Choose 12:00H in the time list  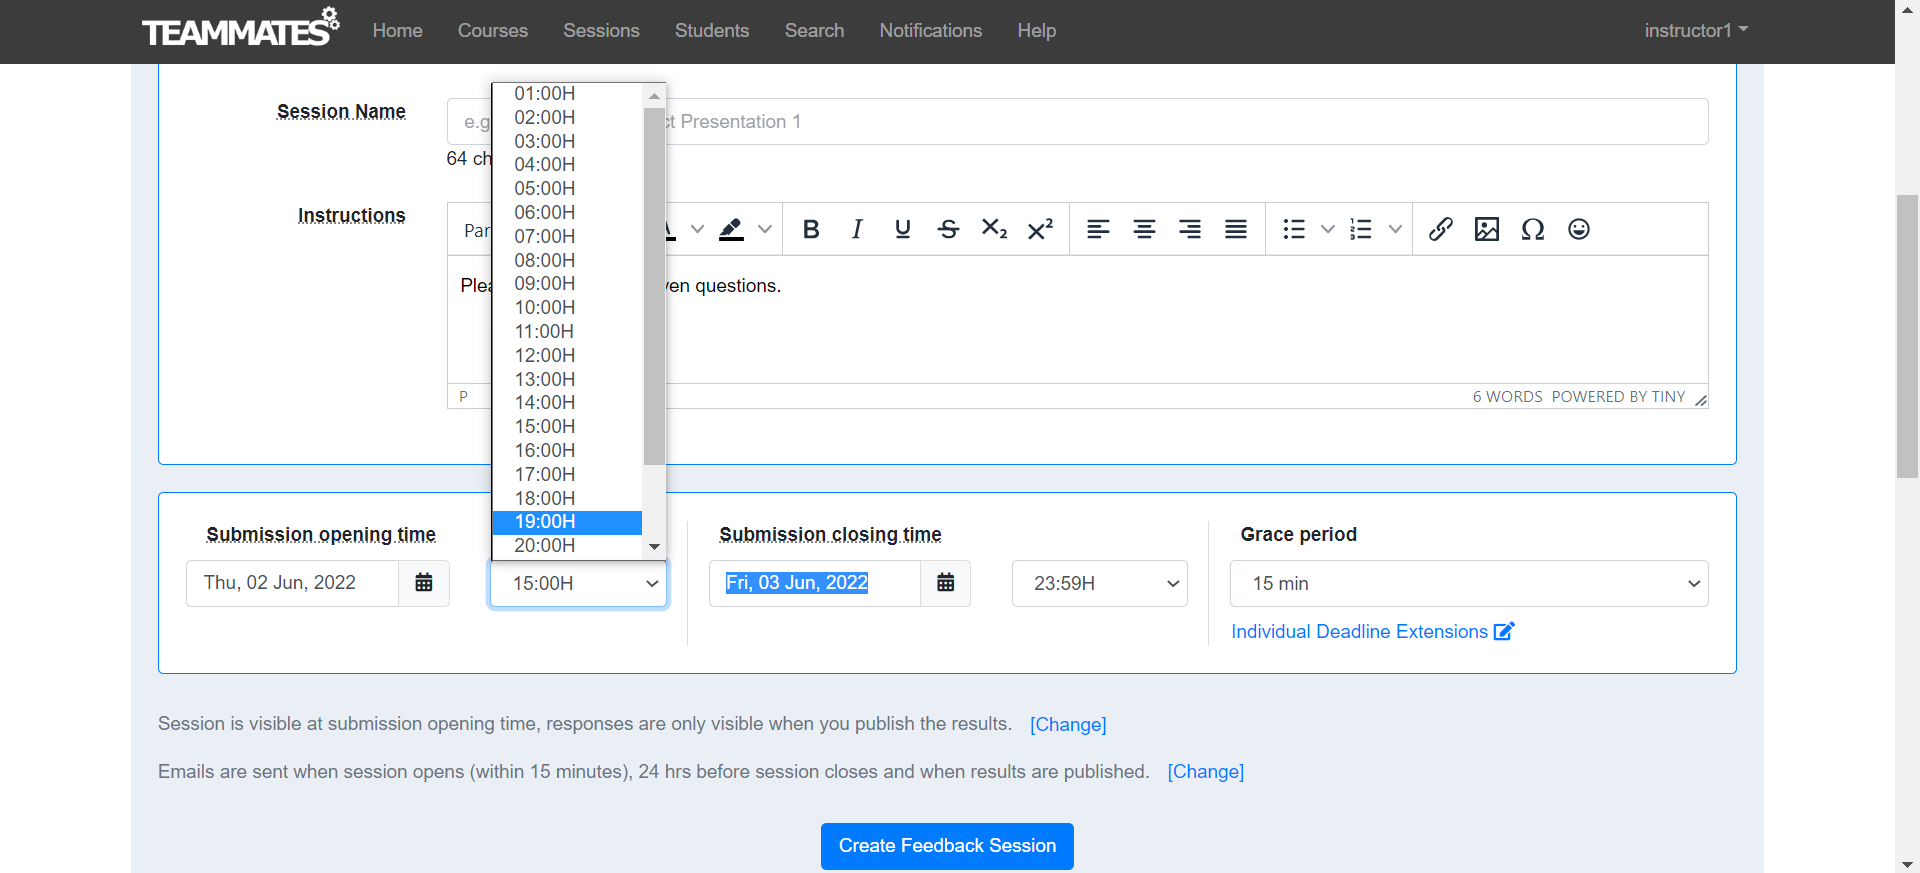(x=567, y=355)
